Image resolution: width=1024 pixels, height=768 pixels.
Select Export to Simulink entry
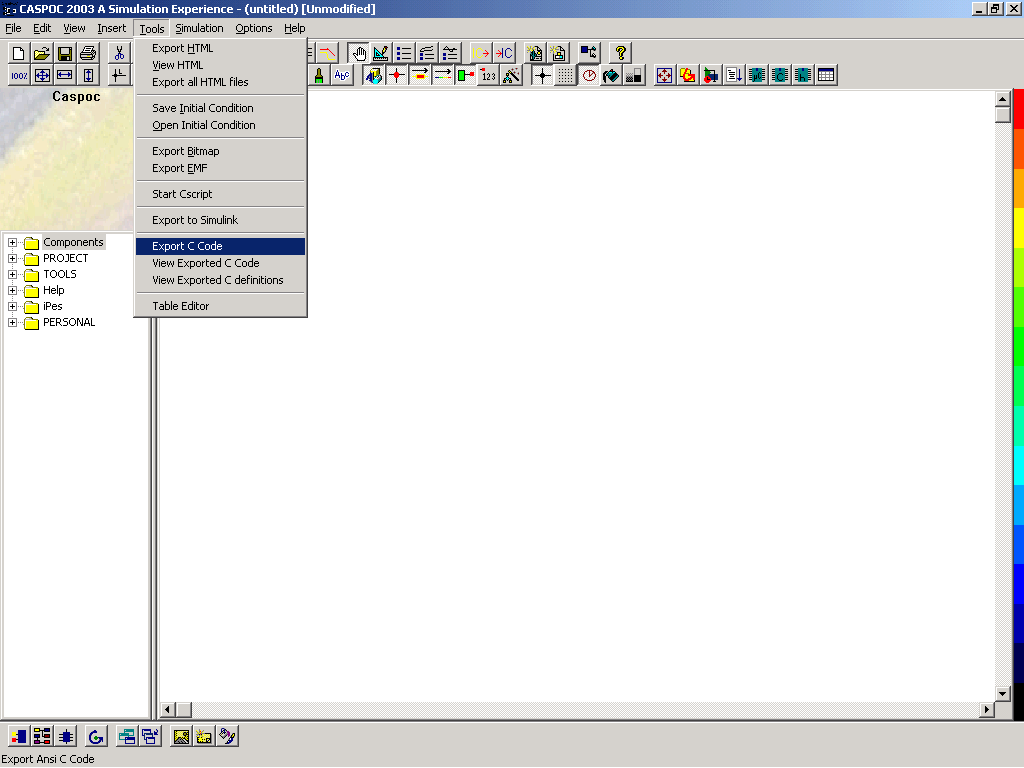(221, 220)
